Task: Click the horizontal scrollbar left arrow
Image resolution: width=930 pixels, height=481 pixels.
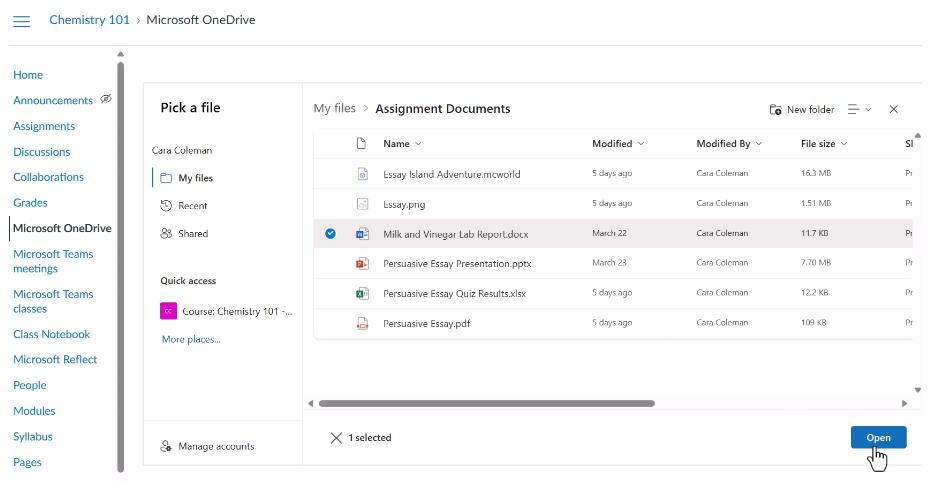Action: 311,403
